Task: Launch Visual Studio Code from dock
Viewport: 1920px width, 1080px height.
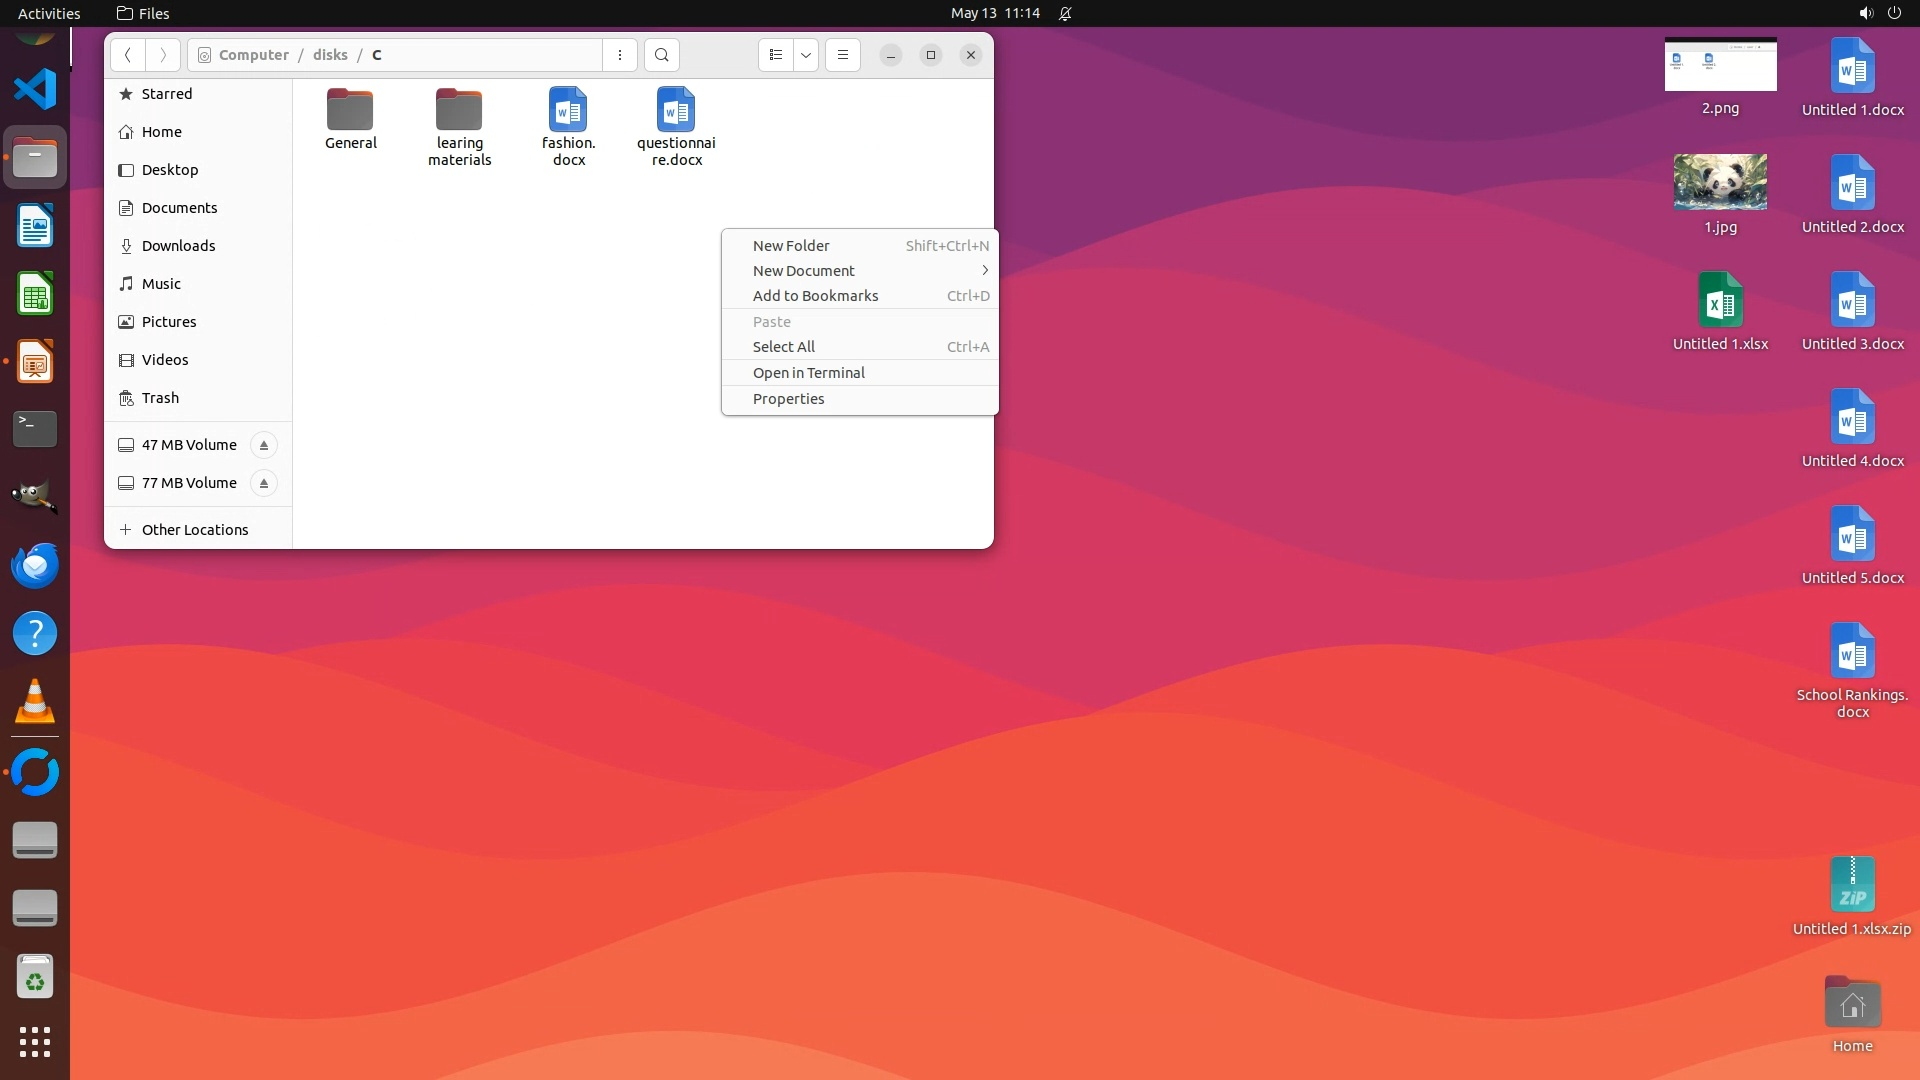Action: 35,90
